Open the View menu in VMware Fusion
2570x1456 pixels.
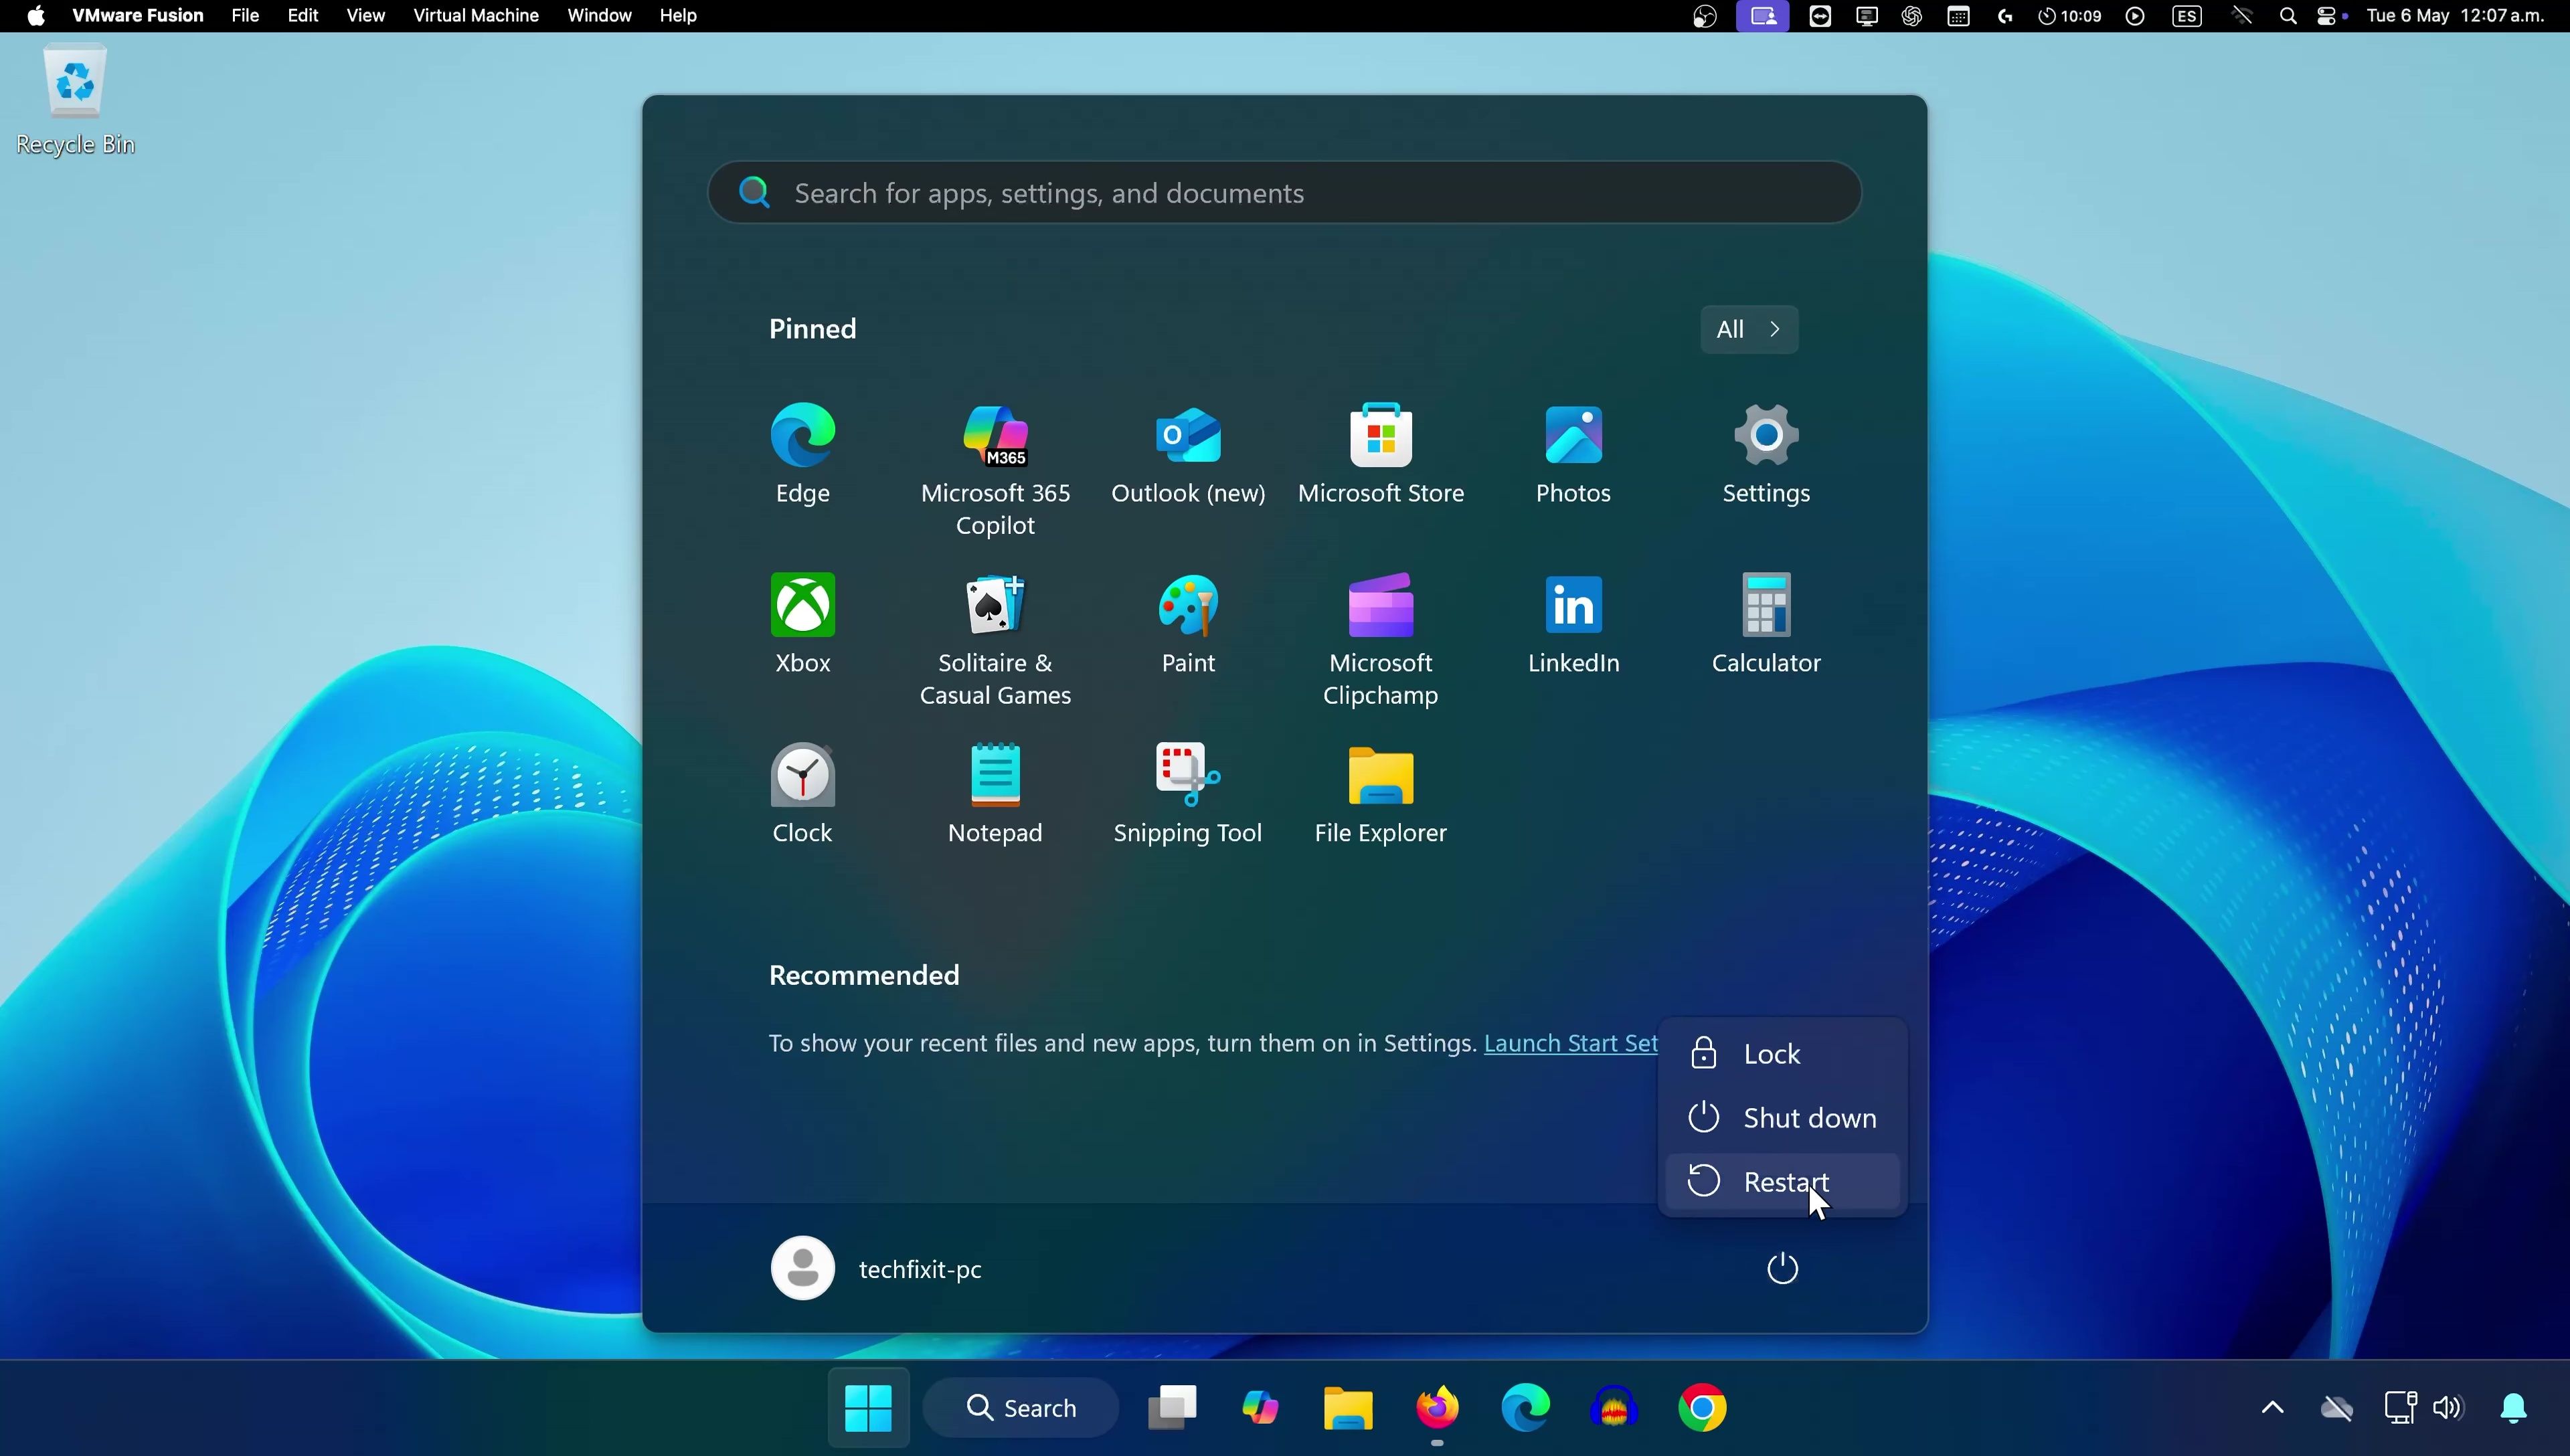(x=365, y=16)
